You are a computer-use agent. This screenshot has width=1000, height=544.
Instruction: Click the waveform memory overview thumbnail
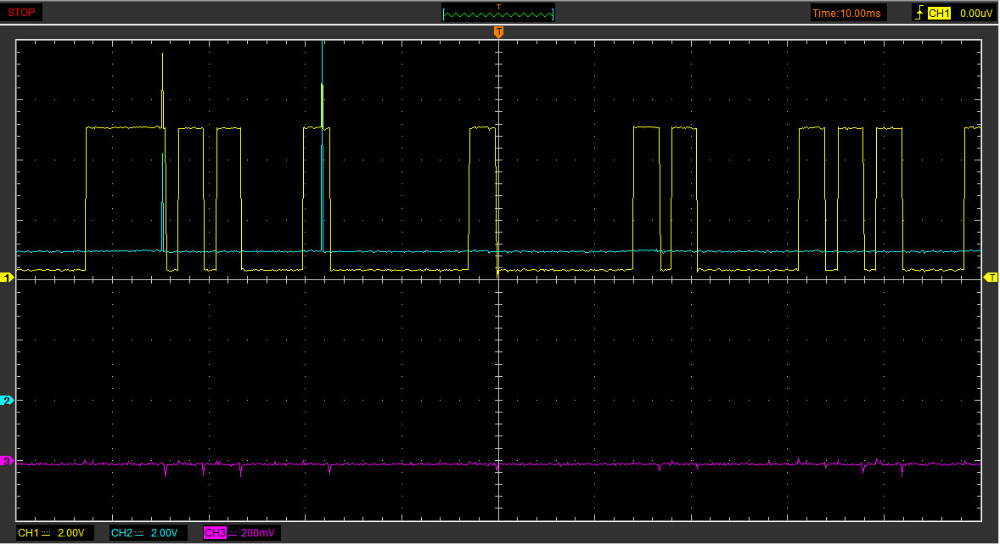point(498,14)
